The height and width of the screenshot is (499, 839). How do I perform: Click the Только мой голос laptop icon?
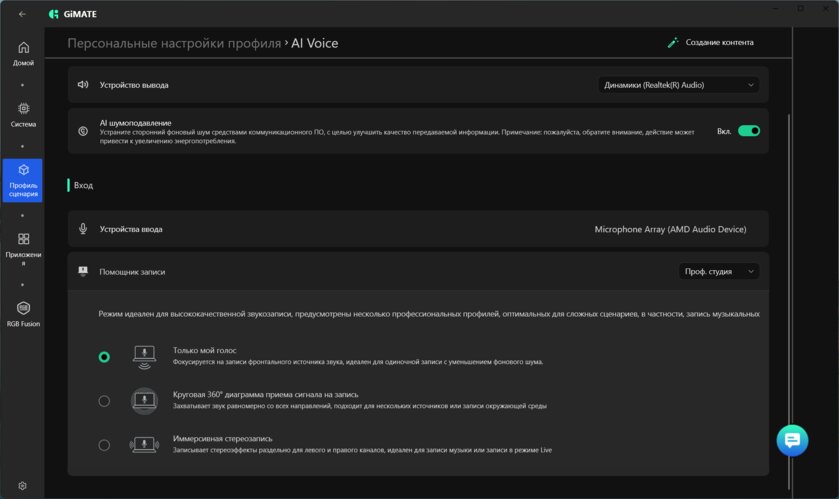144,357
